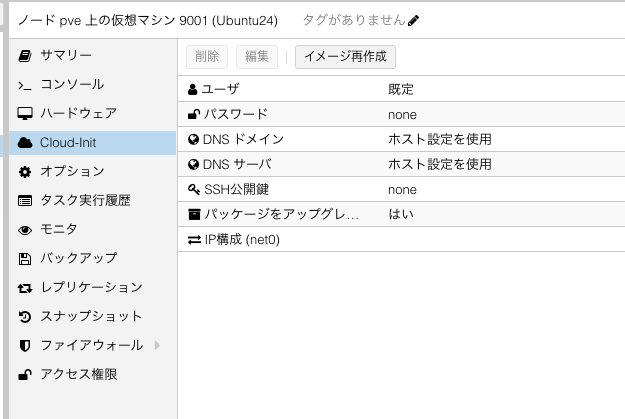Select the DNS ドメイン row label
Image resolution: width=625 pixels, height=419 pixels.
[x=243, y=139]
